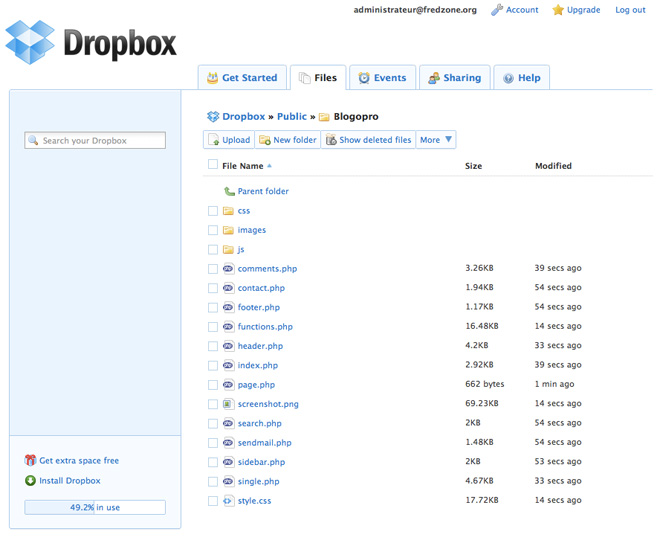The image size is (660, 549).
Task: Click the comments.php file icon
Action: tap(228, 268)
